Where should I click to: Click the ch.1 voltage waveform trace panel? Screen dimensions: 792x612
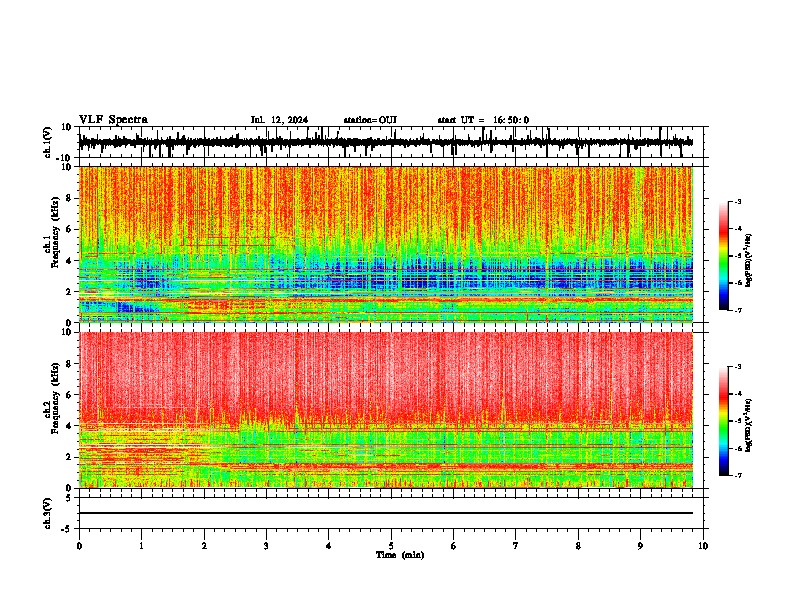391,142
